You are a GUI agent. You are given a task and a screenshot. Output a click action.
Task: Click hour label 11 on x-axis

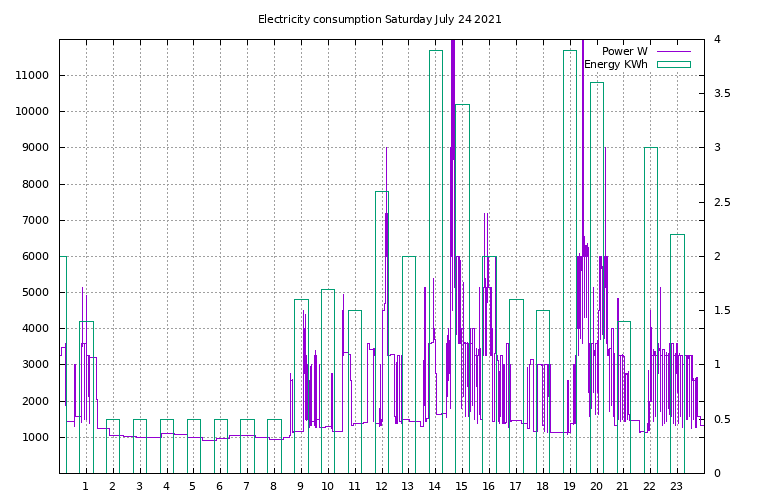(354, 486)
